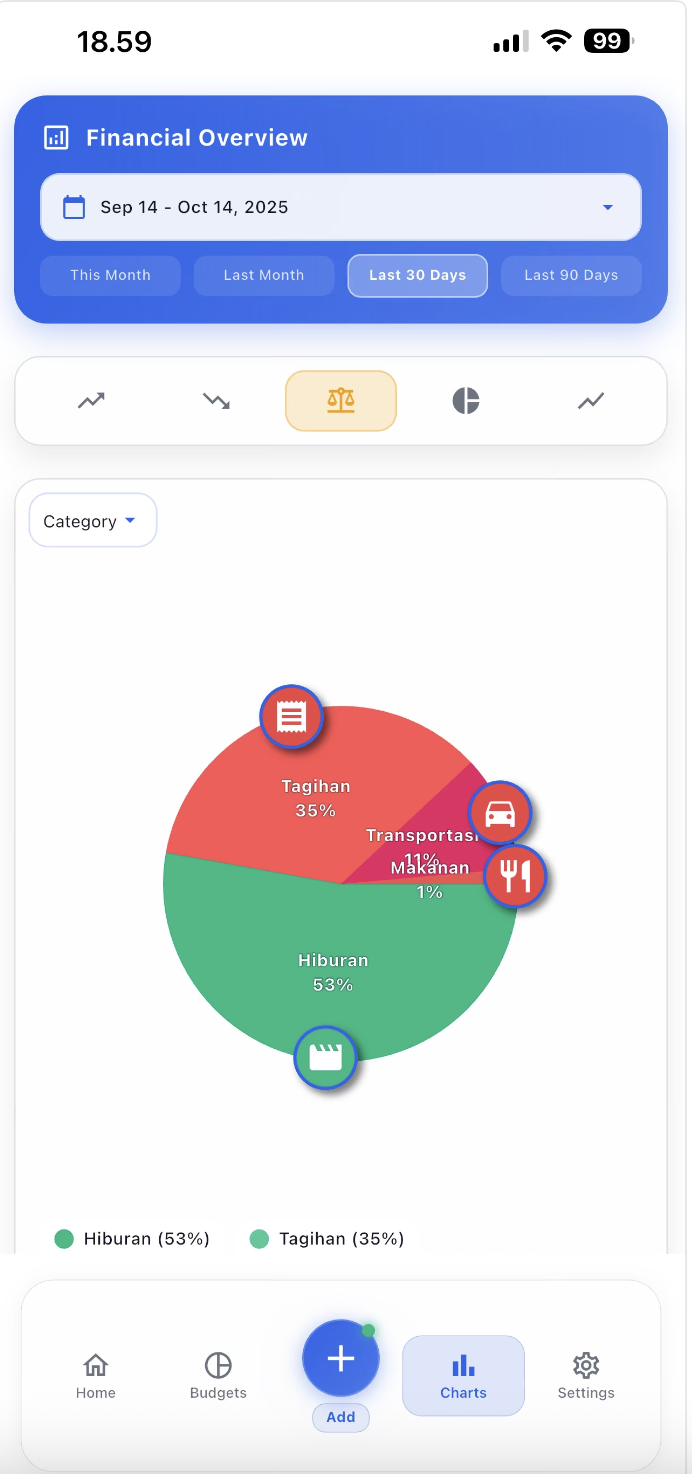Screen dimensions: 692x1474
Task: Go to the Budgets tab
Action: click(x=217, y=1374)
